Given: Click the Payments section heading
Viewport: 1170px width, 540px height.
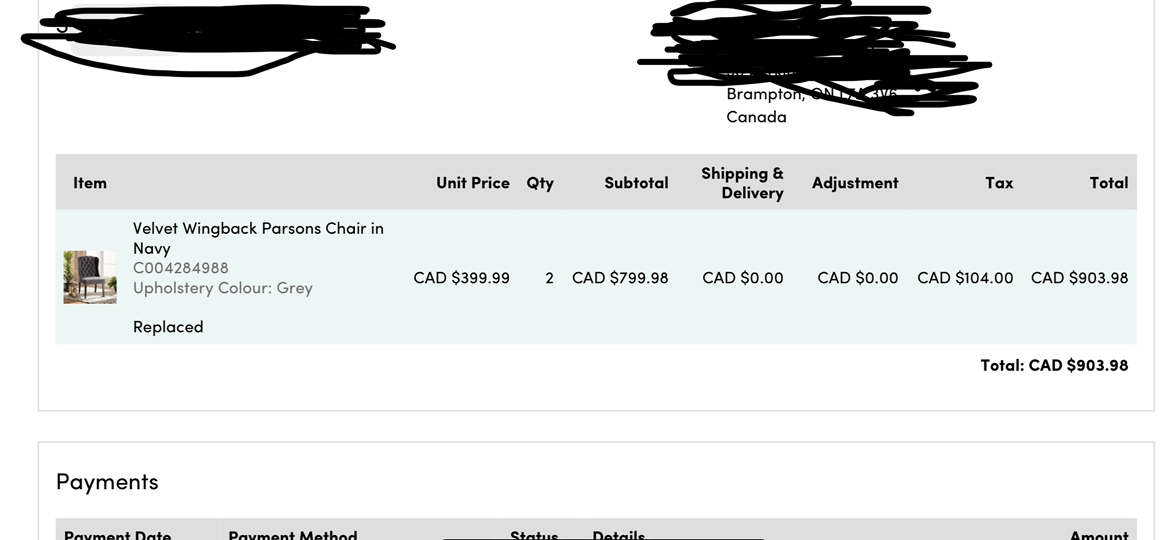Looking at the screenshot, I should (x=107, y=482).
